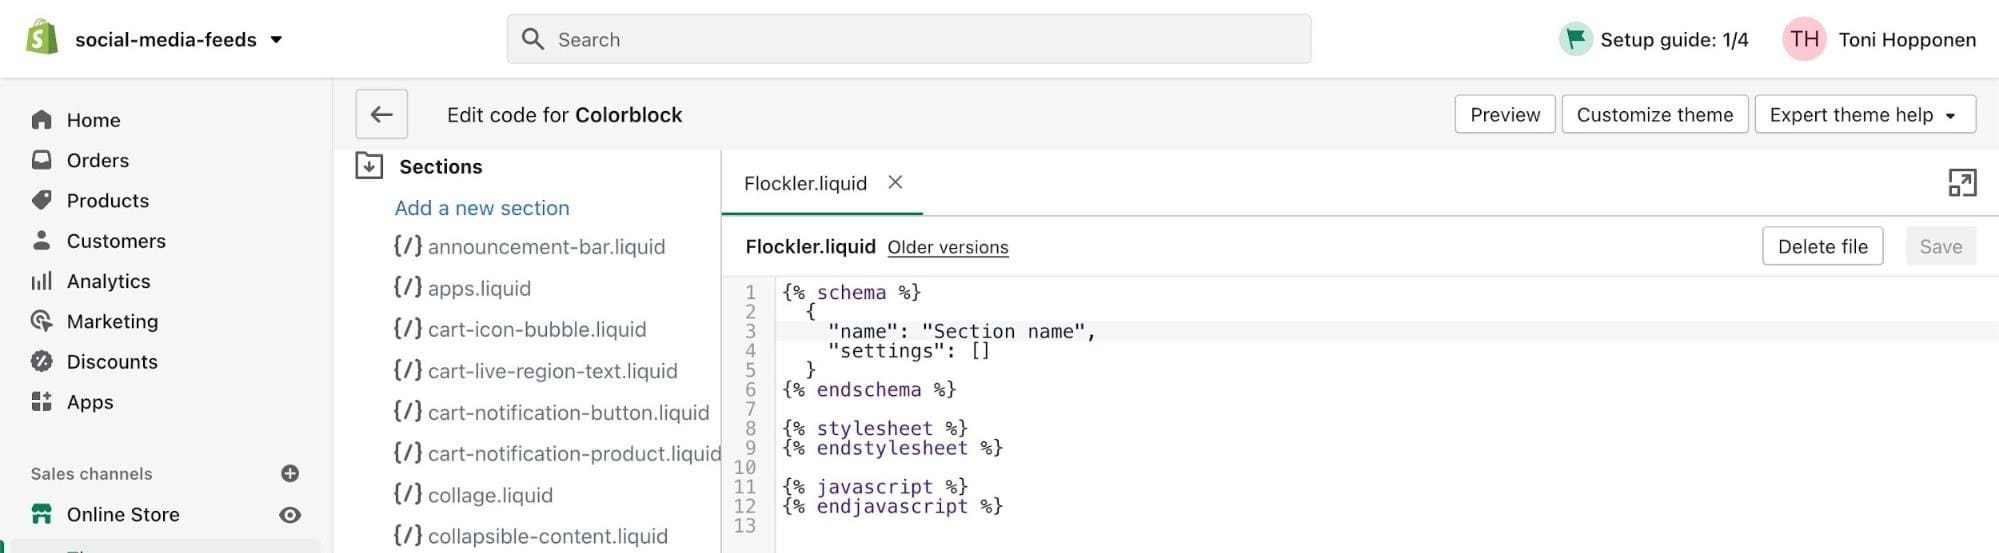Click the Marketing target icon
Screen dimensions: 1999x553
coord(42,321)
